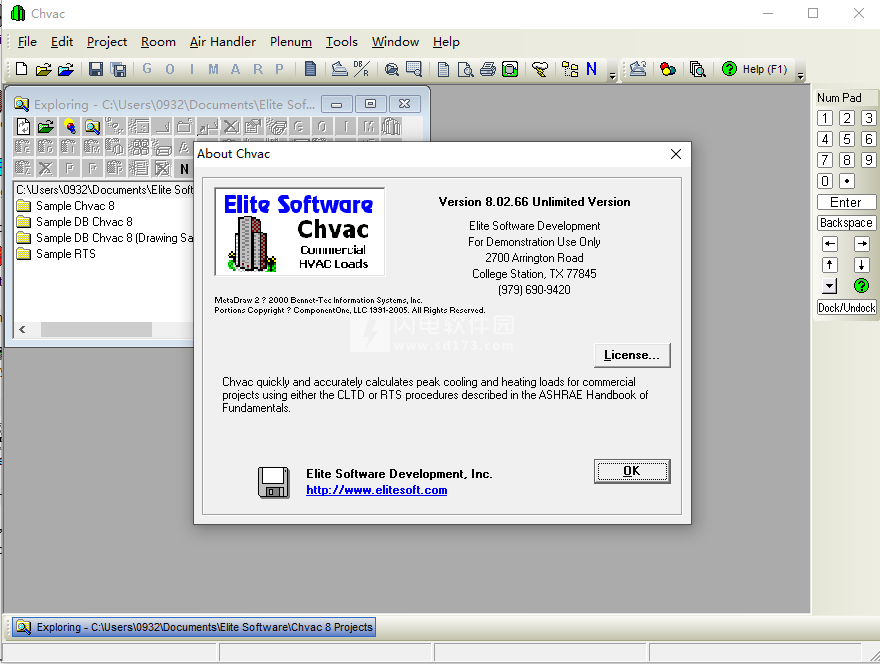This screenshot has height=664, width=880.
Task: Click the colored balls toolbar icon
Action: click(x=668, y=70)
